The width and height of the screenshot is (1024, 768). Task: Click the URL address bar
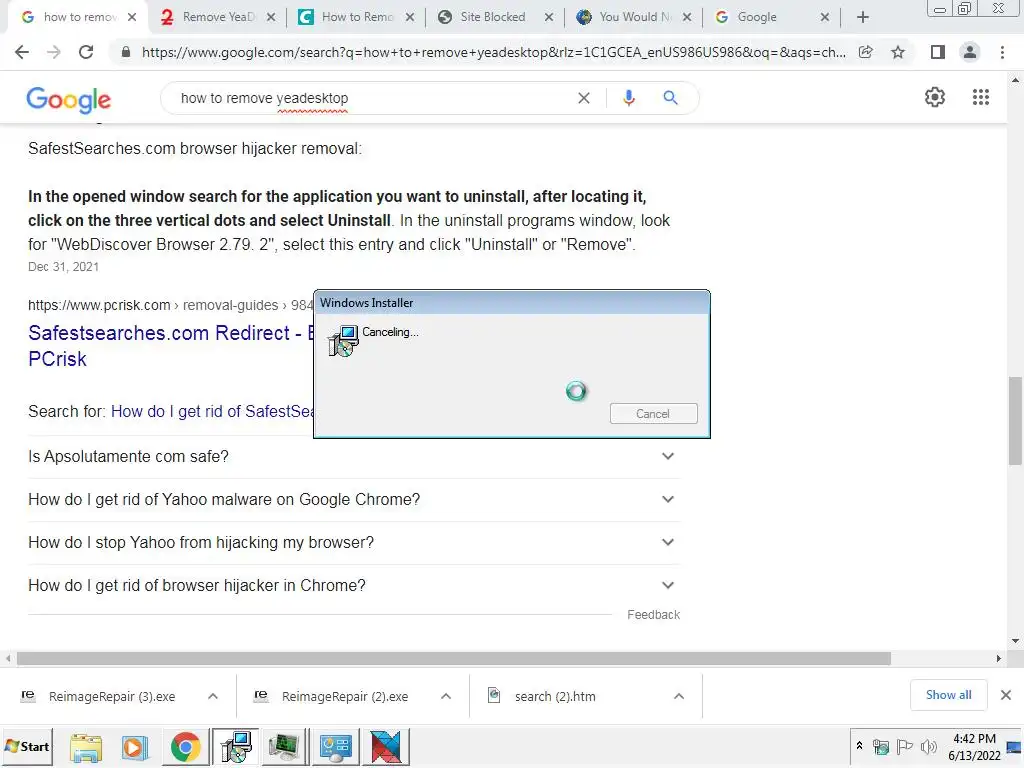[493, 52]
